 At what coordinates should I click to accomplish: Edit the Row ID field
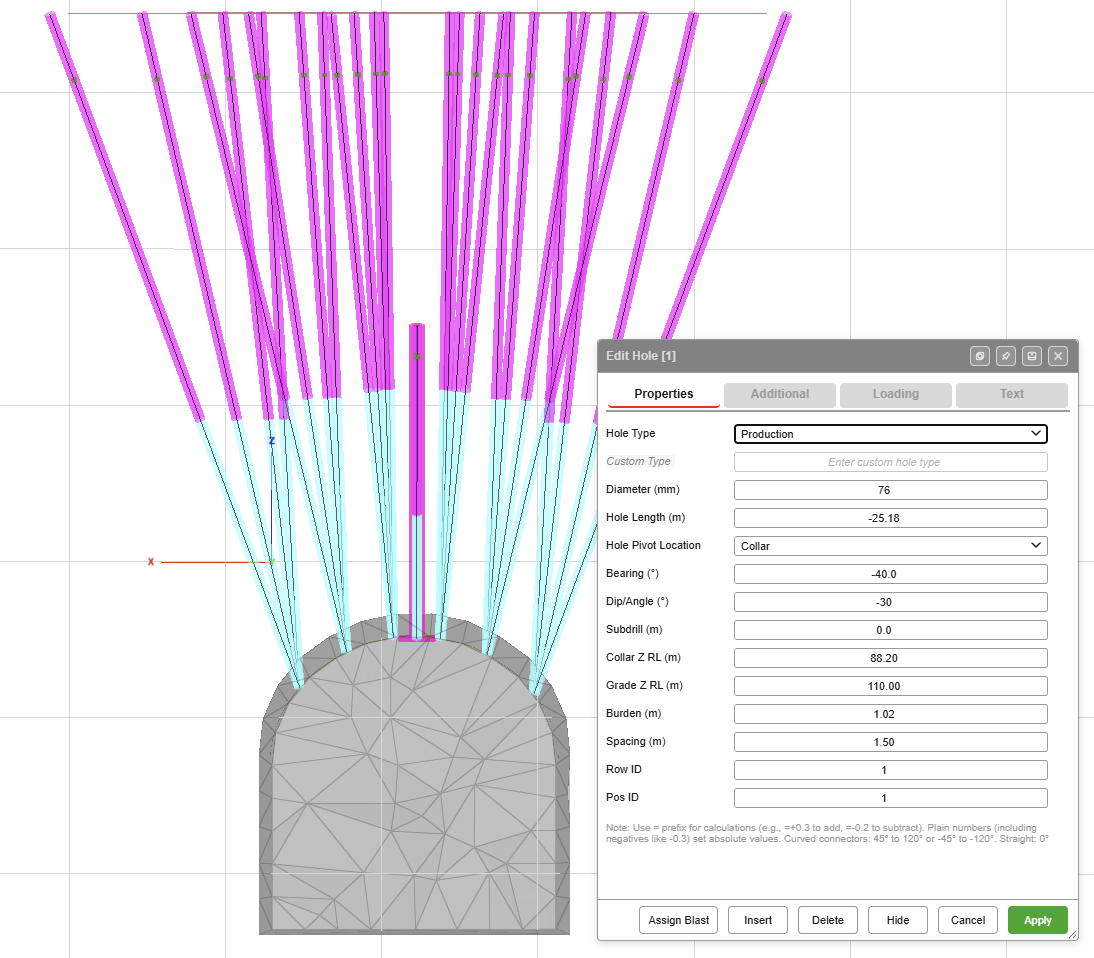pyautogui.click(x=890, y=770)
